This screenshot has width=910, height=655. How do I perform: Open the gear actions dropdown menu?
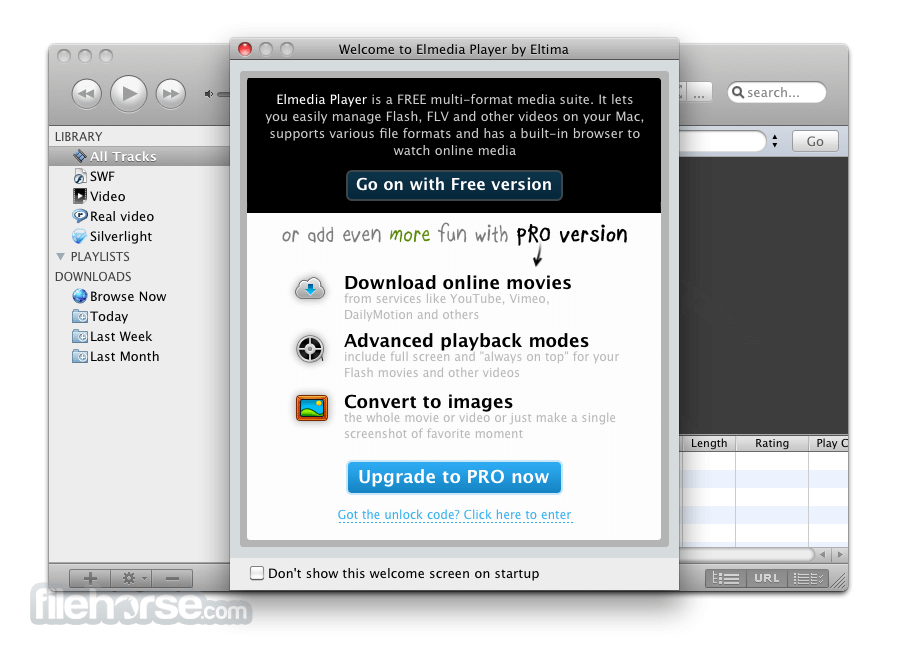coord(132,578)
